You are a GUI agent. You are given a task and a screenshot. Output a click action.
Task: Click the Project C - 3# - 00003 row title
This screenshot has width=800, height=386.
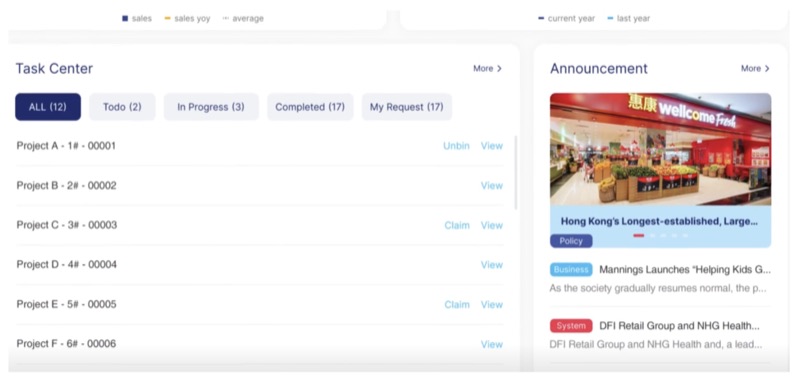(67, 225)
